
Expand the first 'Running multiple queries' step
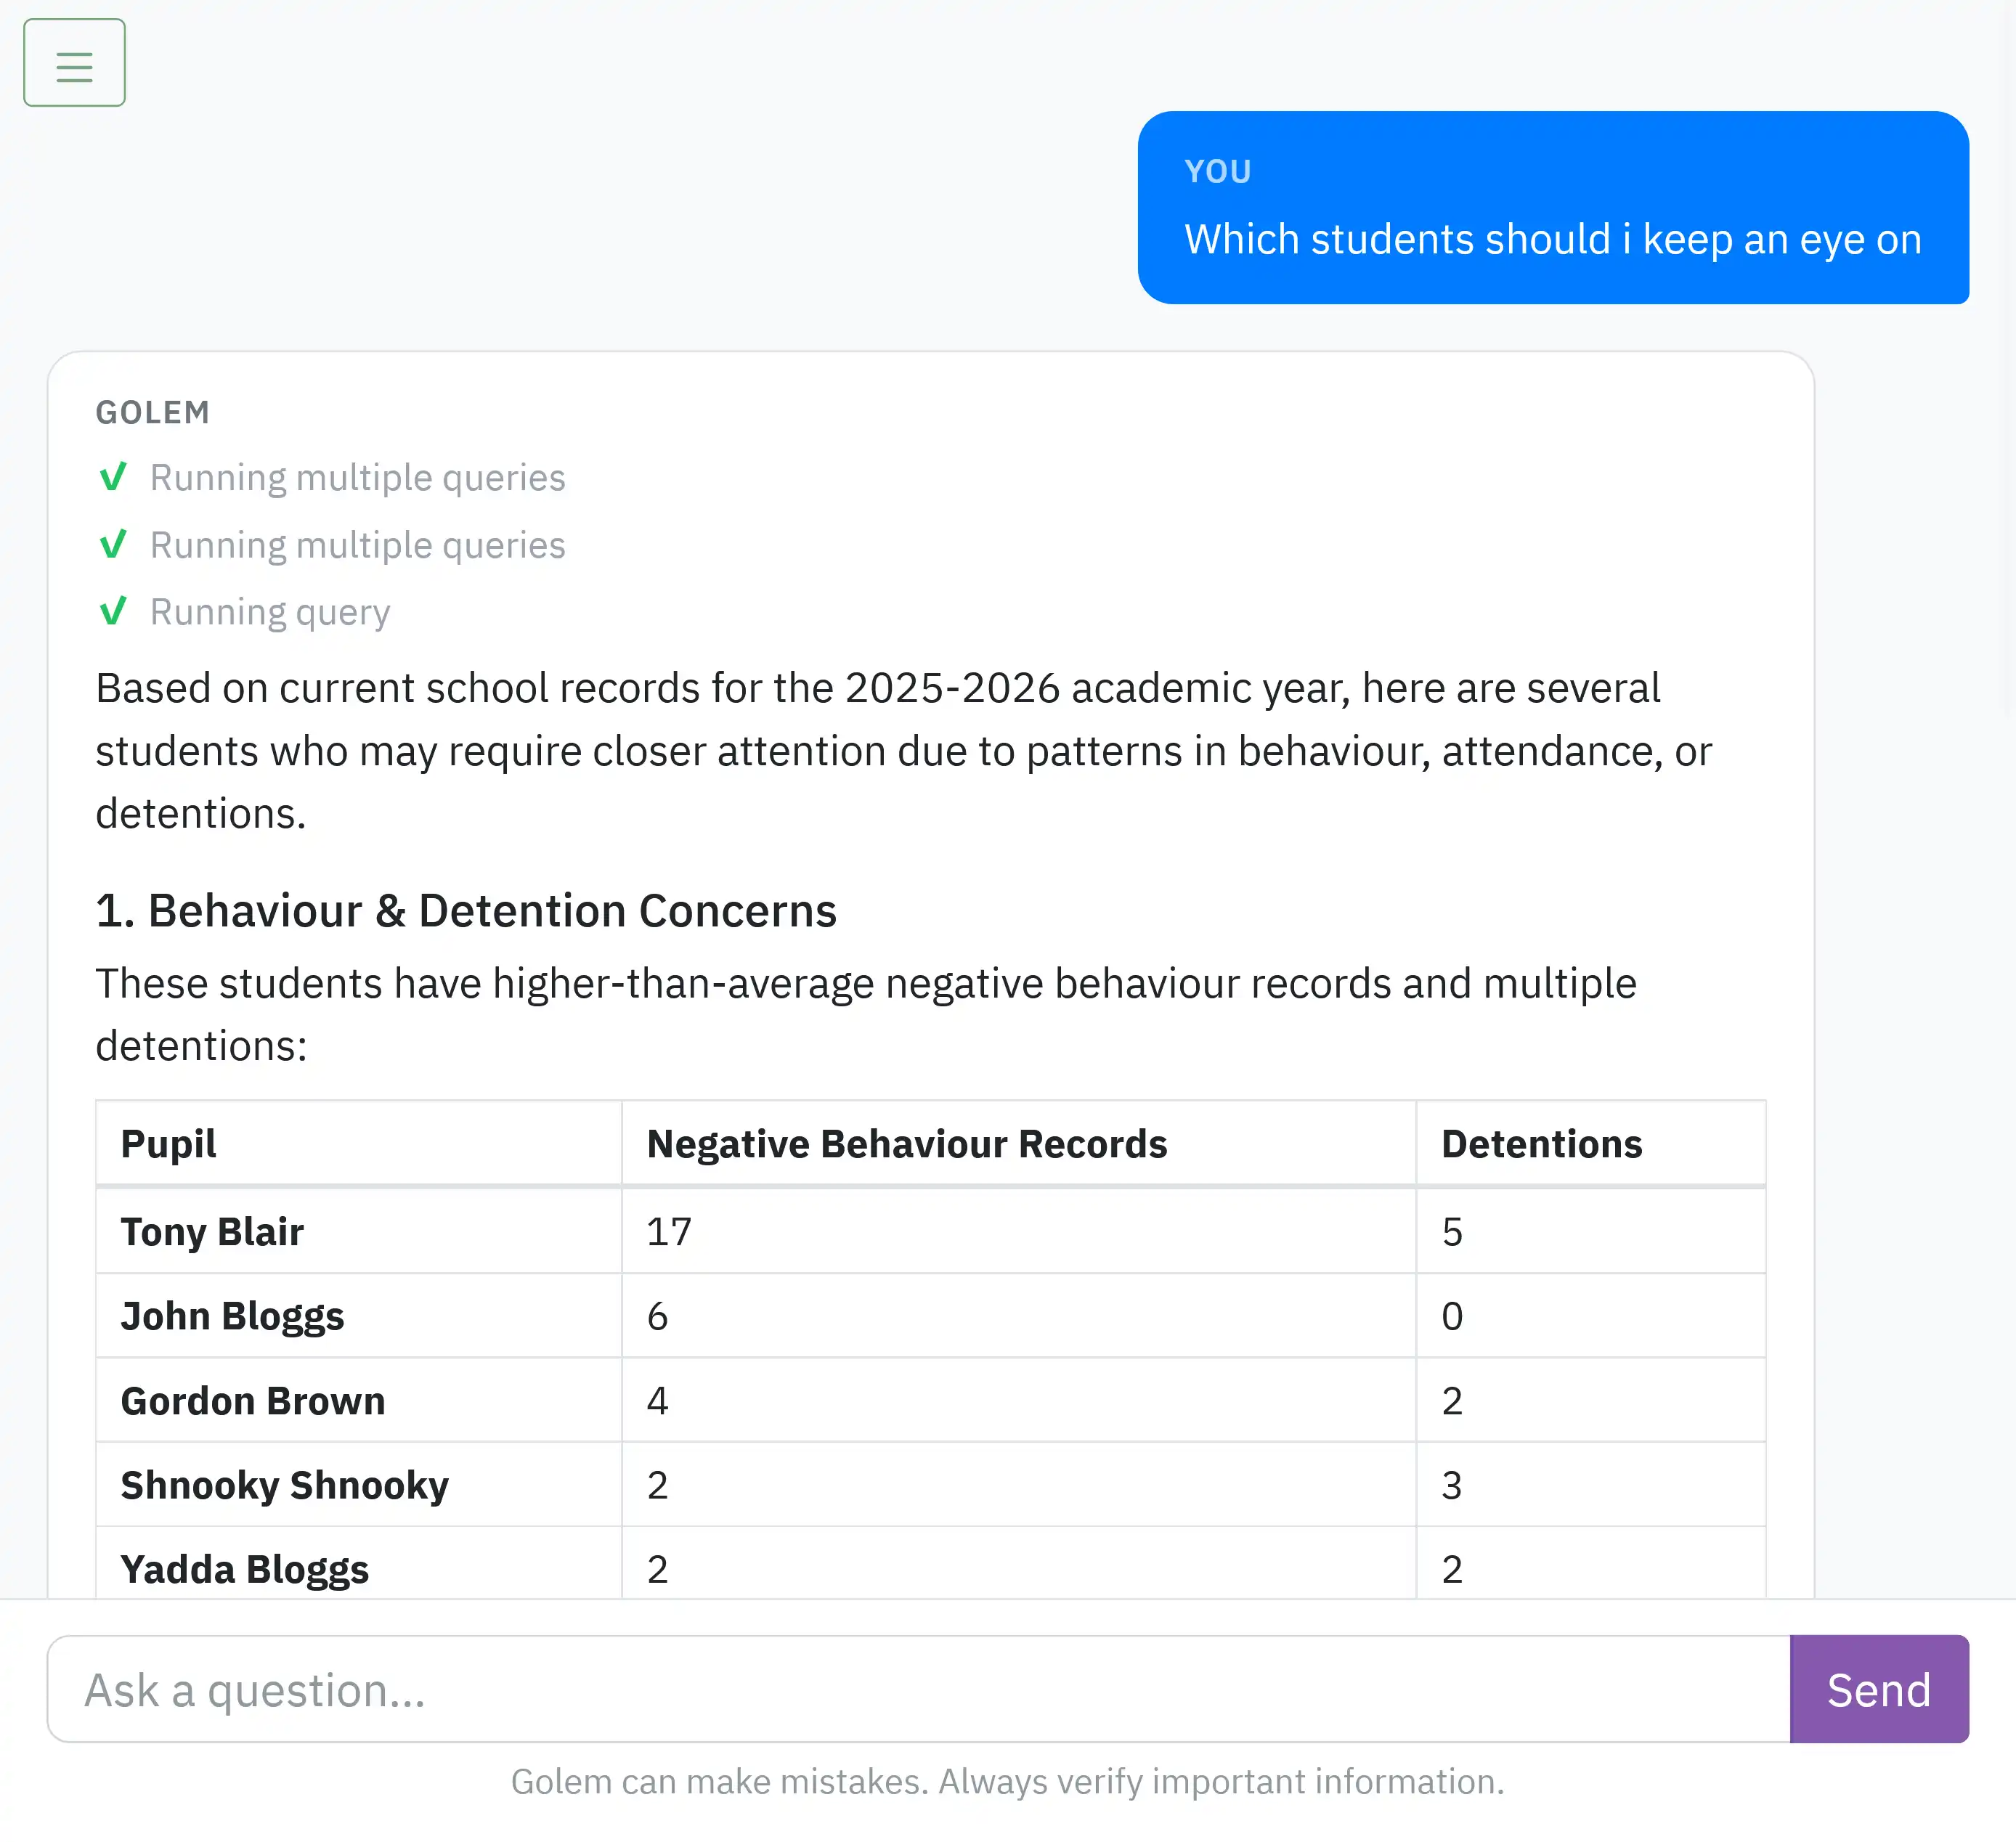357,478
